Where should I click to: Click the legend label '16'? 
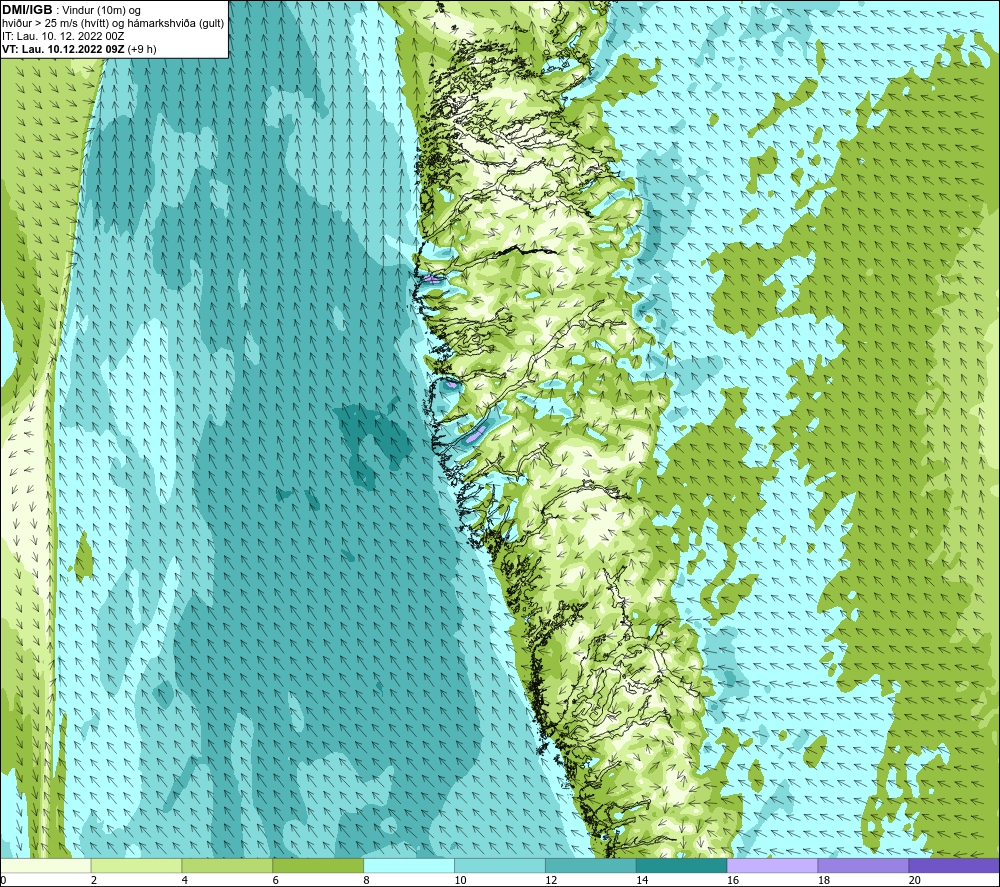click(x=733, y=880)
